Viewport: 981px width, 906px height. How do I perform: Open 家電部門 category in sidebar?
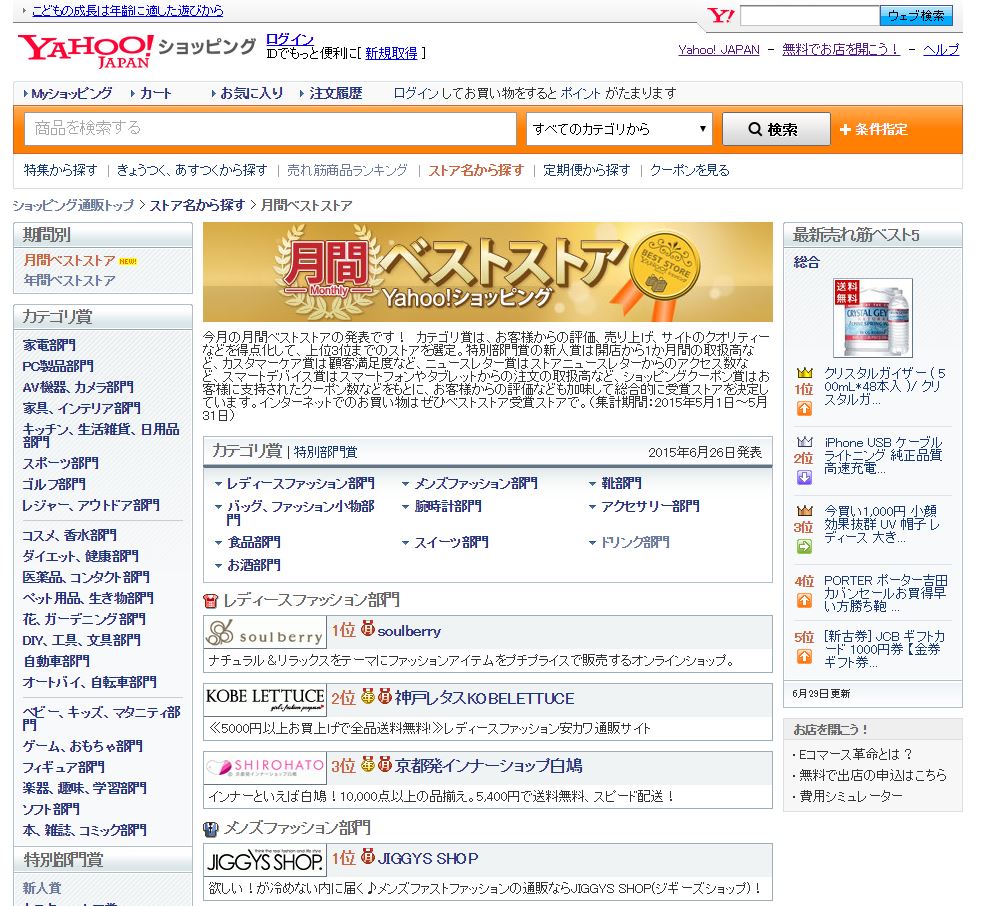tap(49, 345)
